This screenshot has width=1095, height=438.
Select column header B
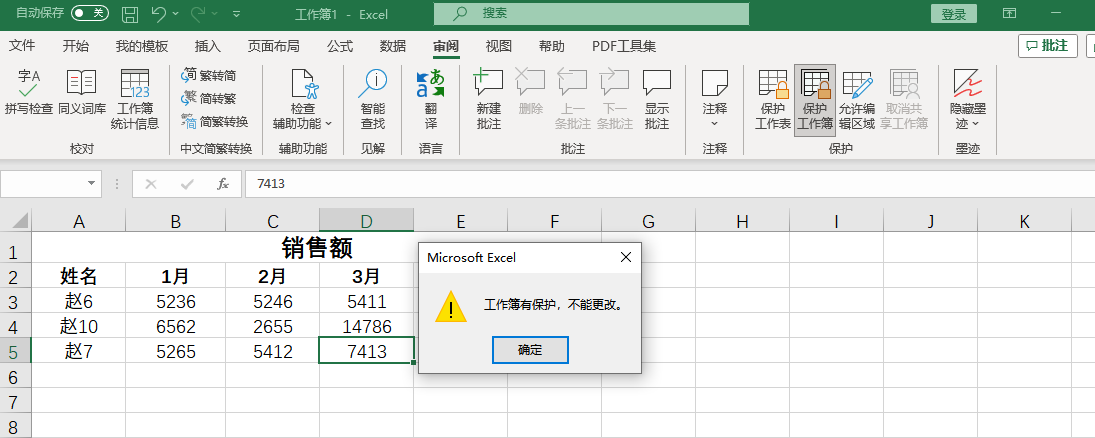coord(176,221)
